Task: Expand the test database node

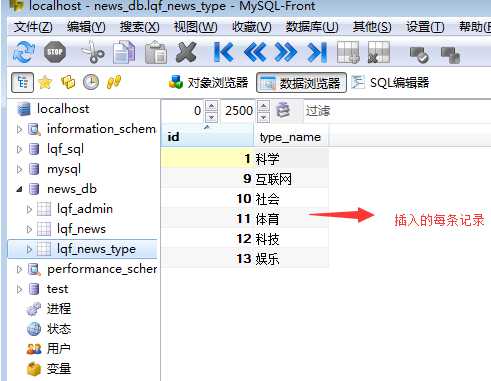Action: click(19, 289)
